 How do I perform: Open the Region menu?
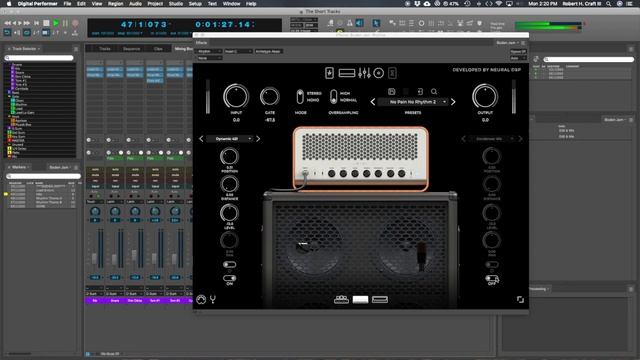[116, 4]
